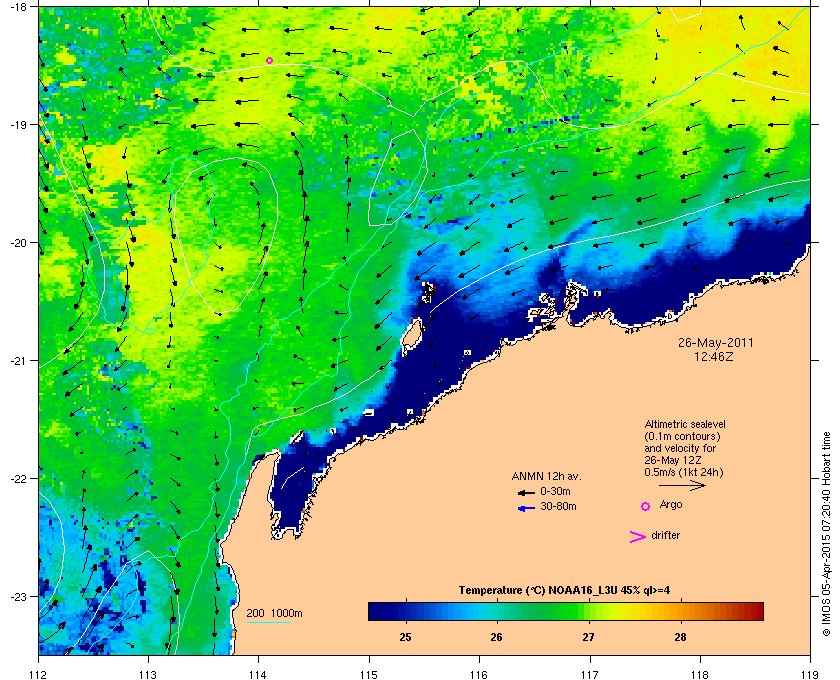The image size is (840, 680).
Task: Click latitude axis label -23
Action: pos(17,596)
